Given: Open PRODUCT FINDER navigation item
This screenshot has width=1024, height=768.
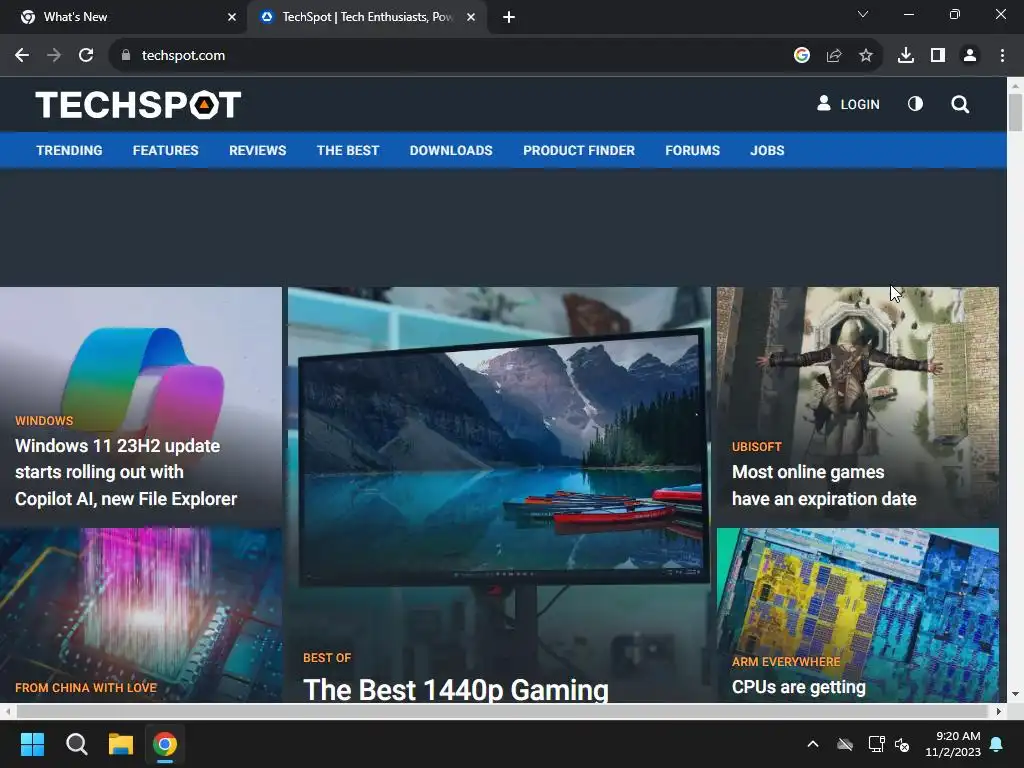Looking at the screenshot, I should pos(579,150).
